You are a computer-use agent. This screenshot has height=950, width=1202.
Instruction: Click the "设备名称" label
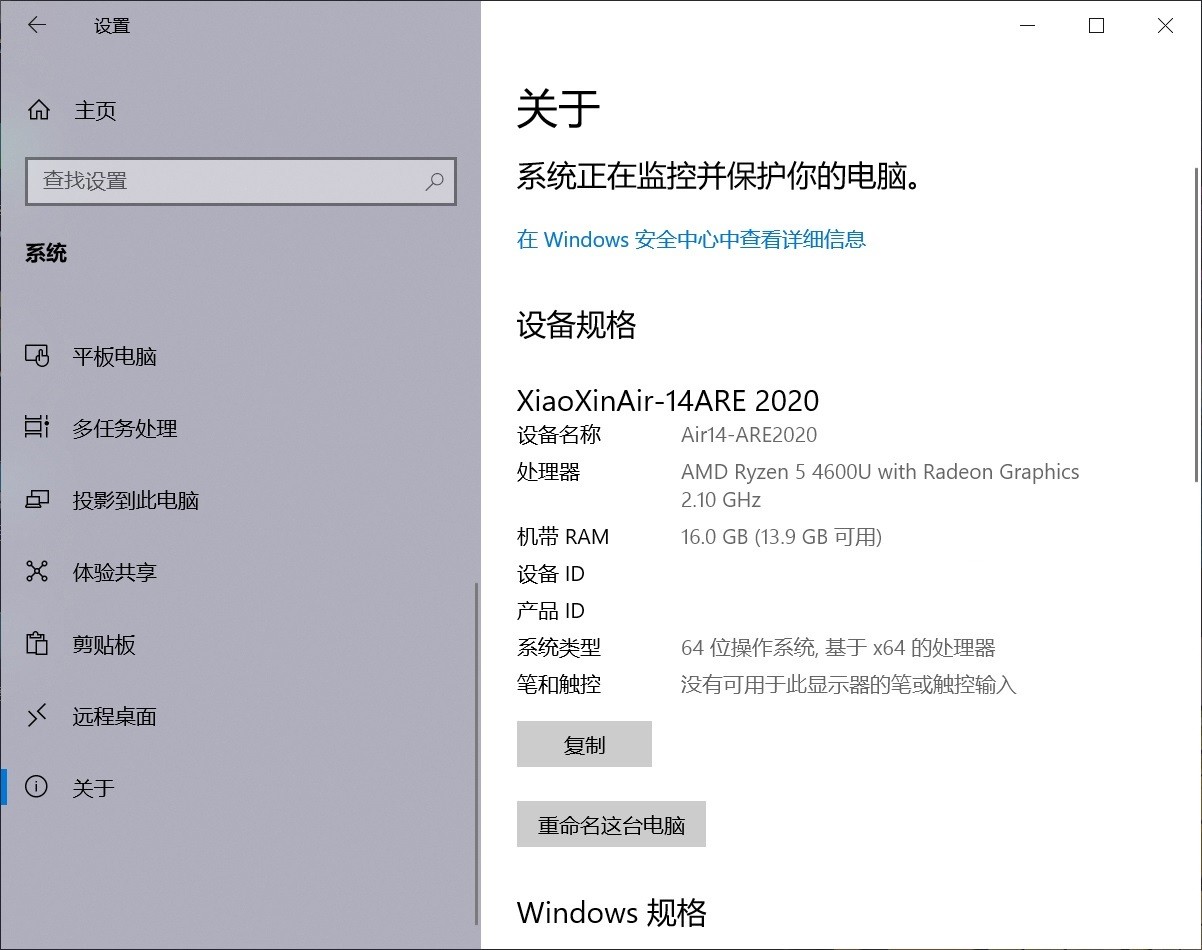(559, 435)
